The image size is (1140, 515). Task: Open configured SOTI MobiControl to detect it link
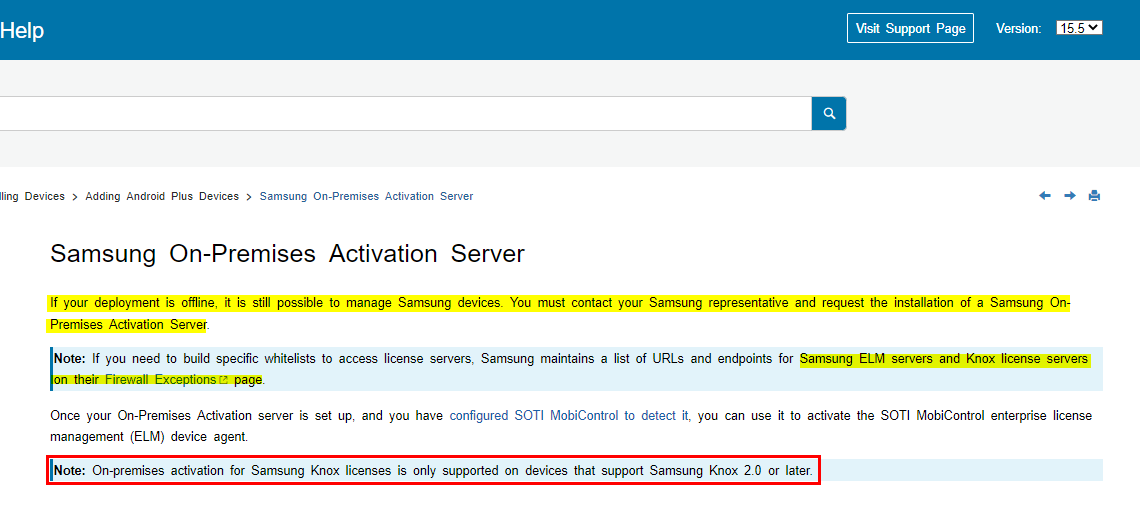tap(569, 415)
